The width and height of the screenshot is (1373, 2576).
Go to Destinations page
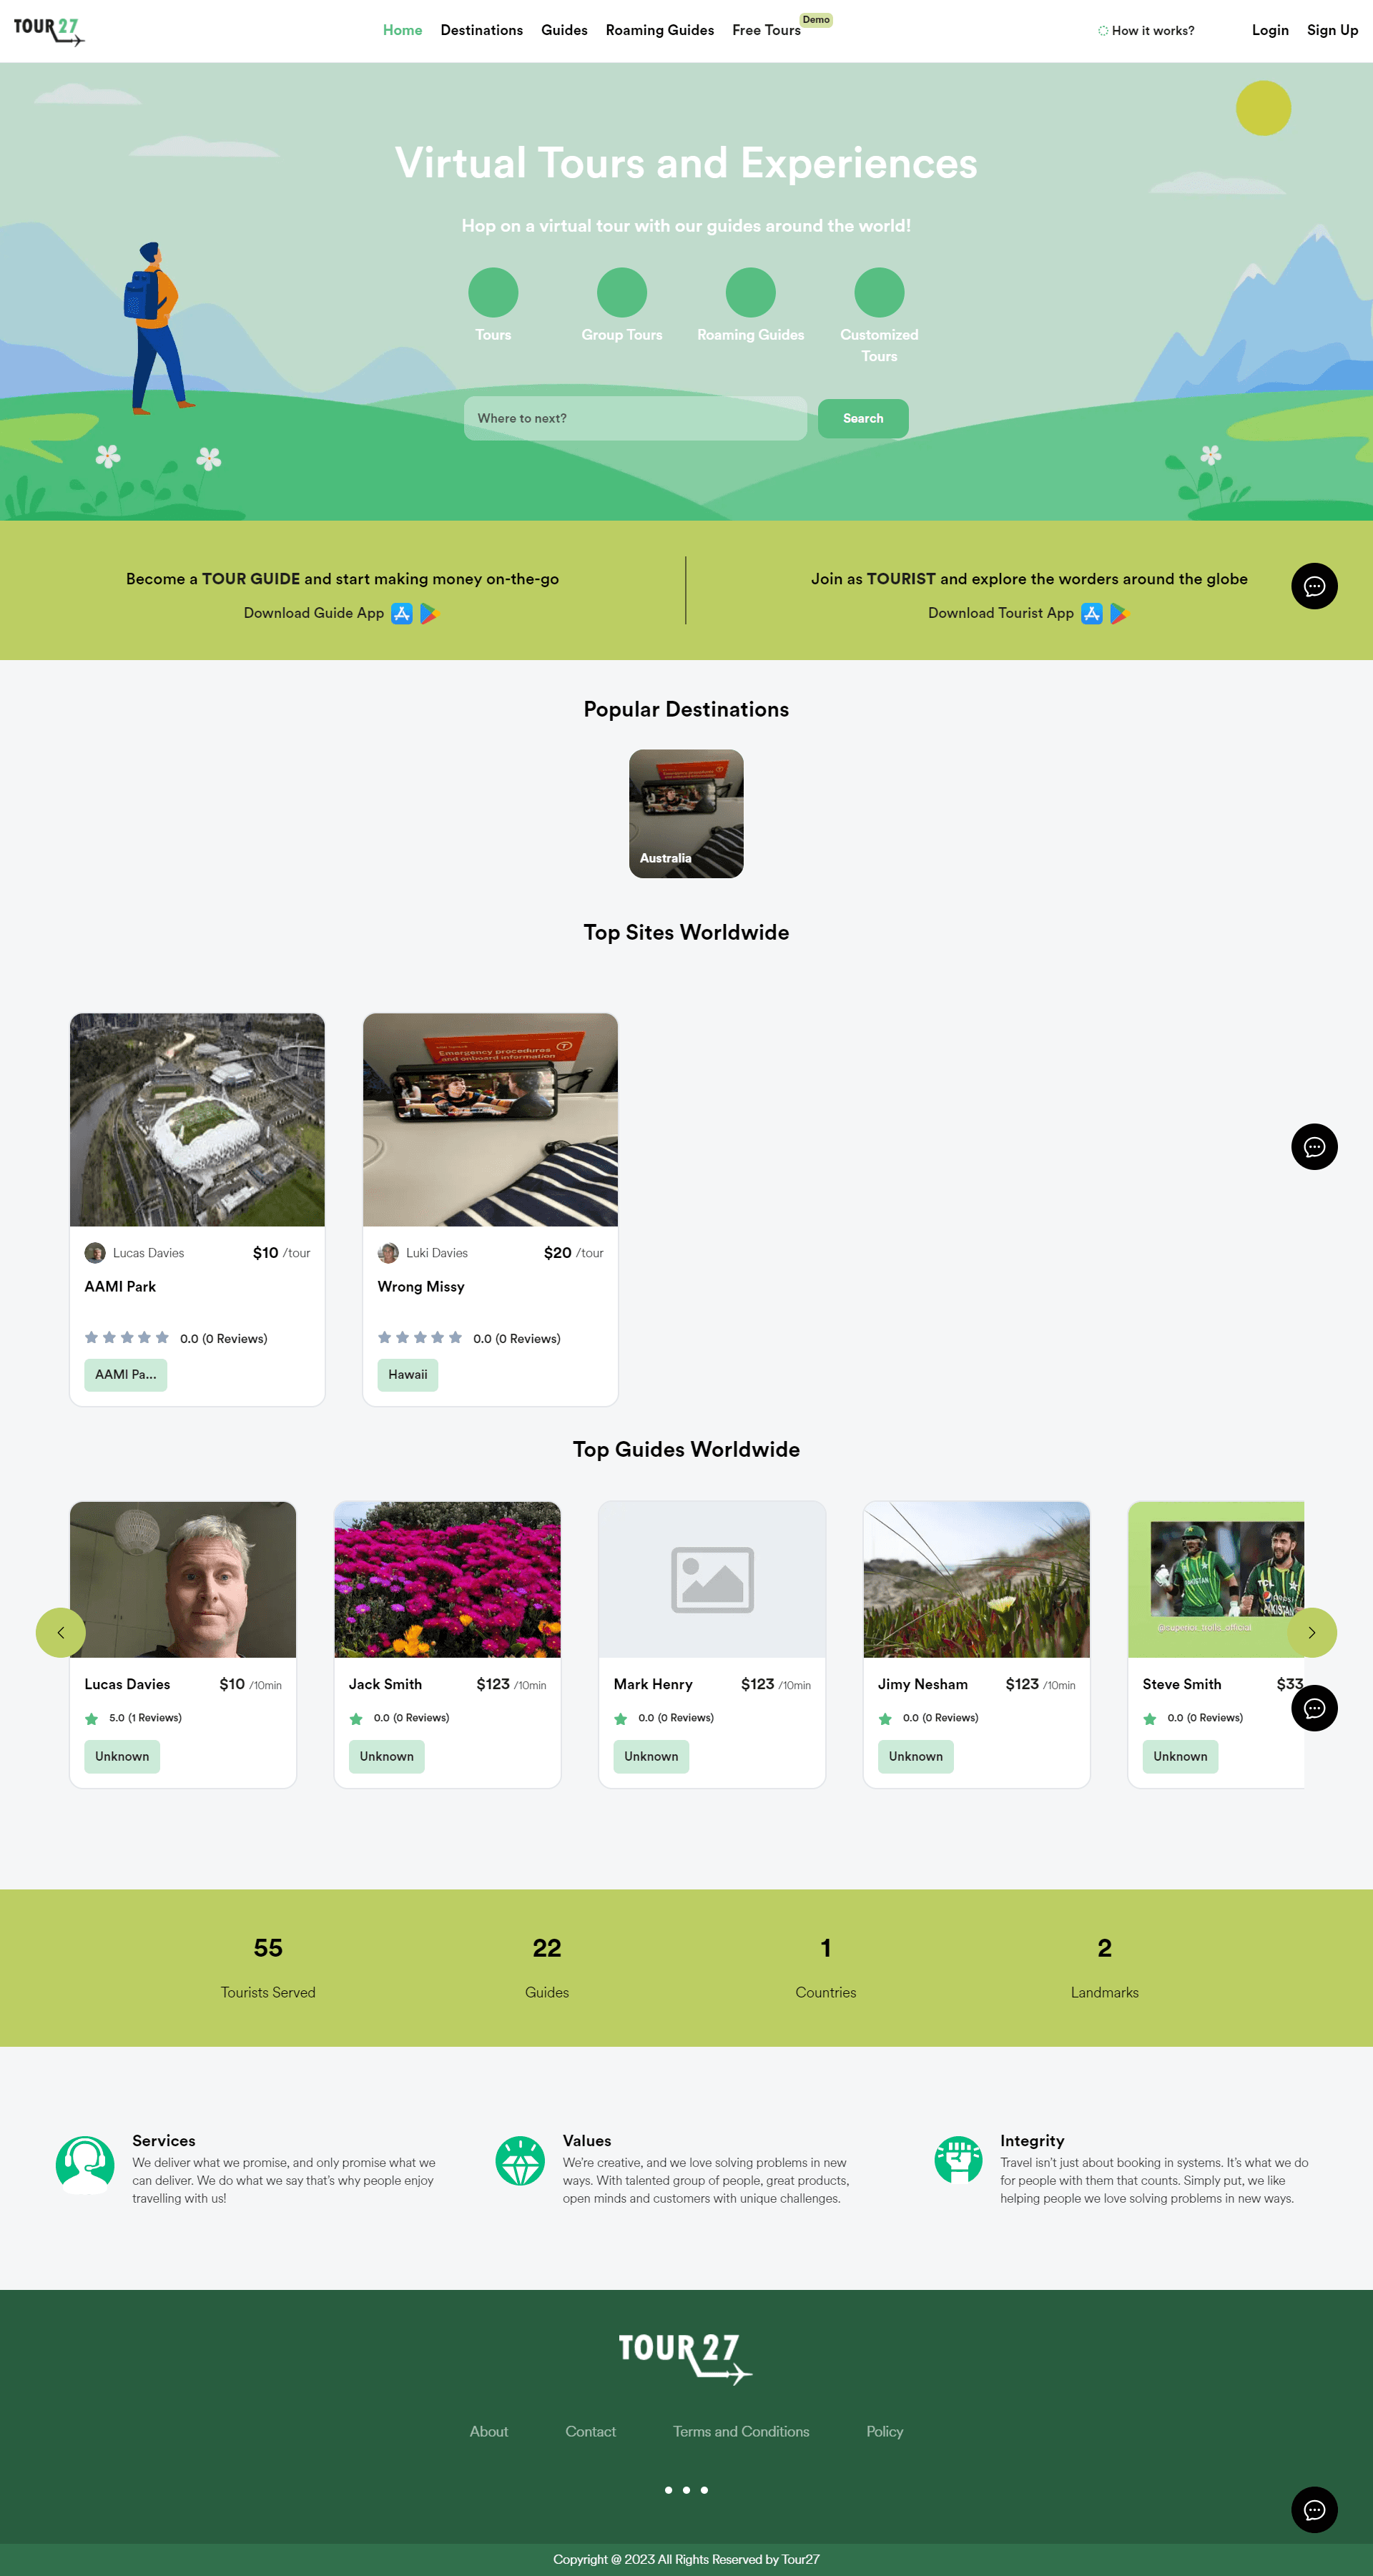(x=481, y=30)
